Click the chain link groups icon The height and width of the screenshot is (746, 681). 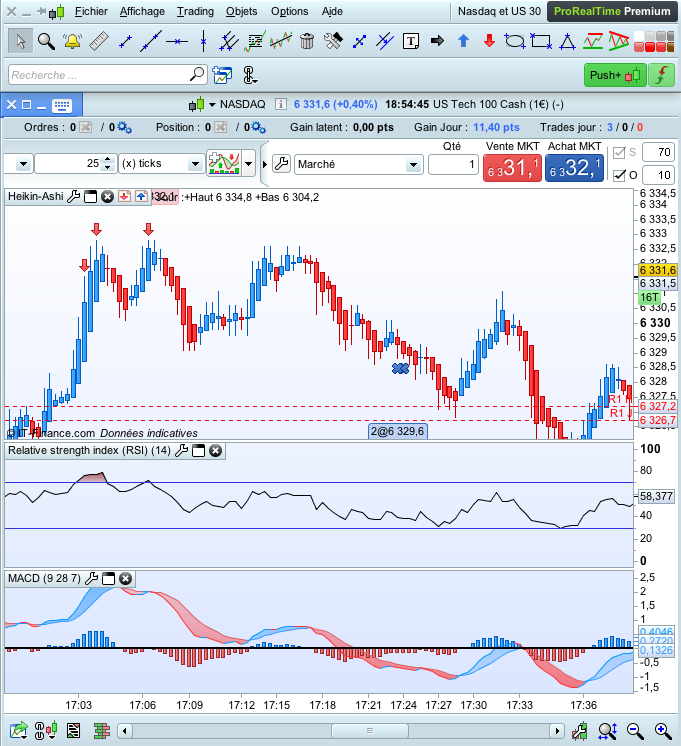250,75
